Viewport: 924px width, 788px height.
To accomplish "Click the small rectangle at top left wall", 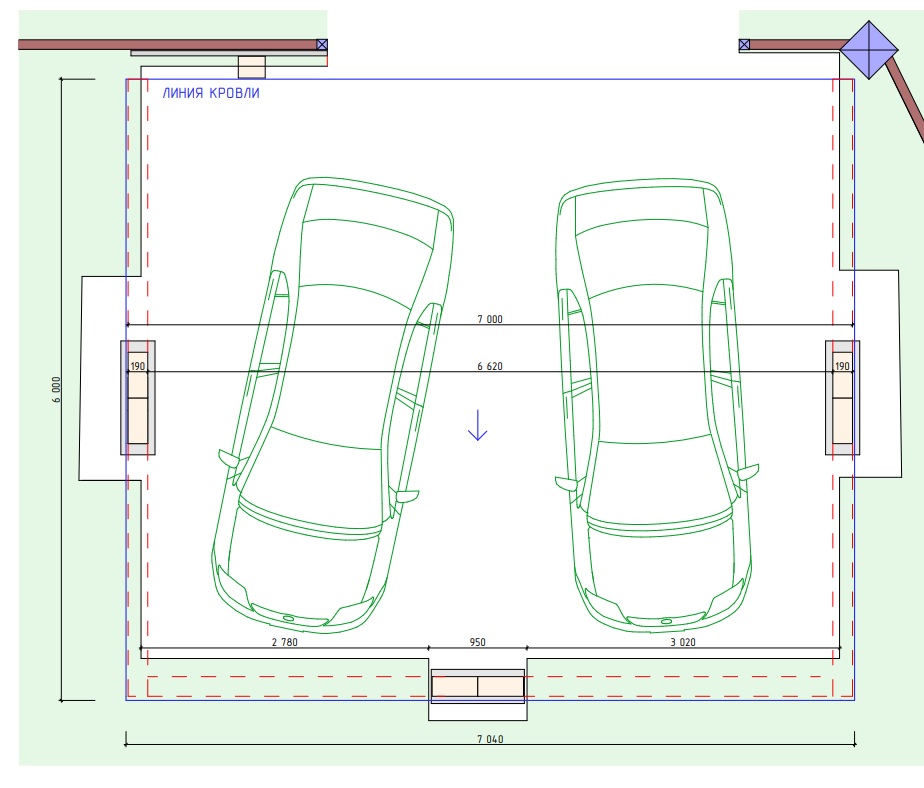I will tap(251, 67).
